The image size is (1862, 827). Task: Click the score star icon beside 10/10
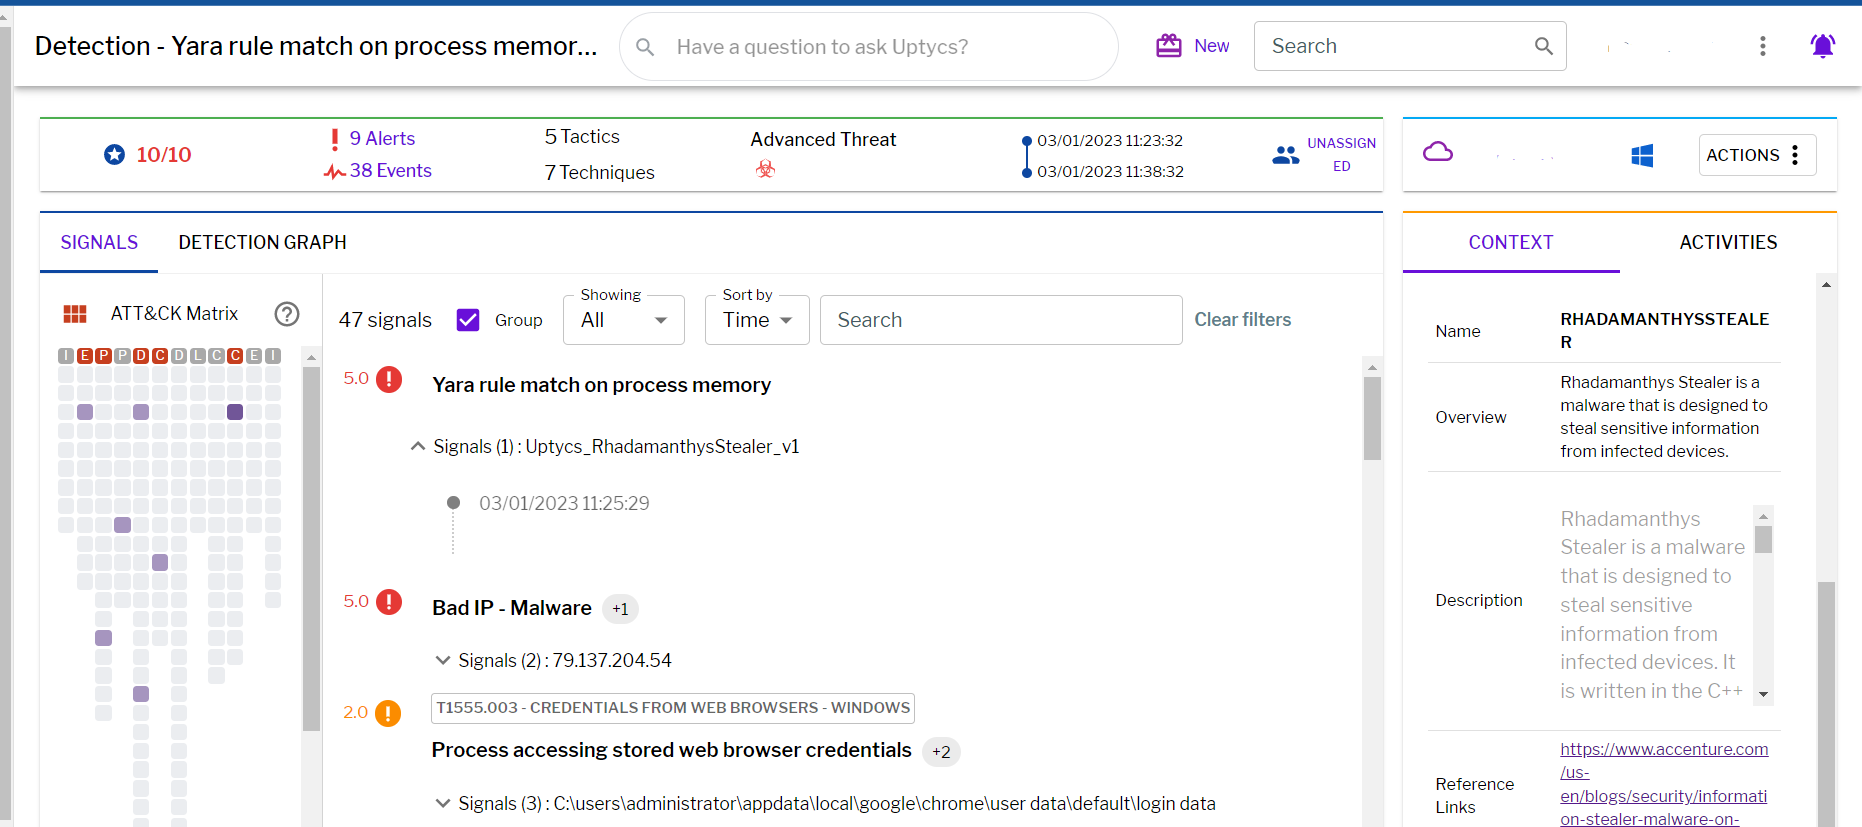pos(115,154)
